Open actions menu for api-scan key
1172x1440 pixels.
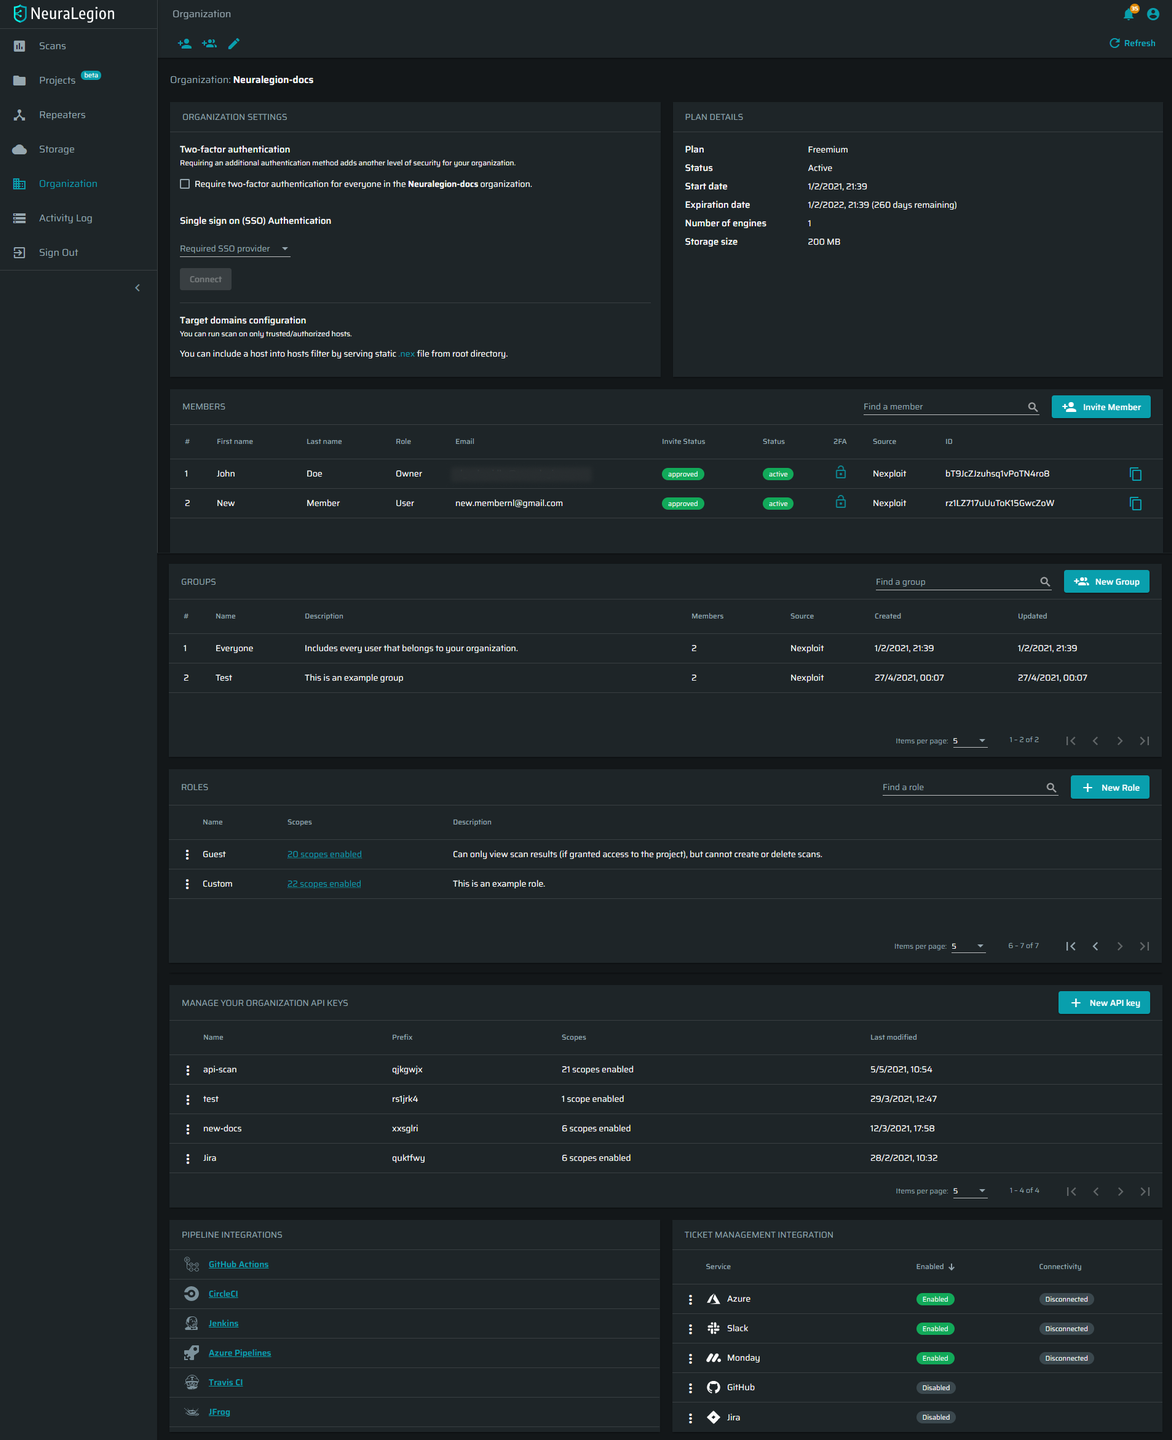[x=188, y=1070]
